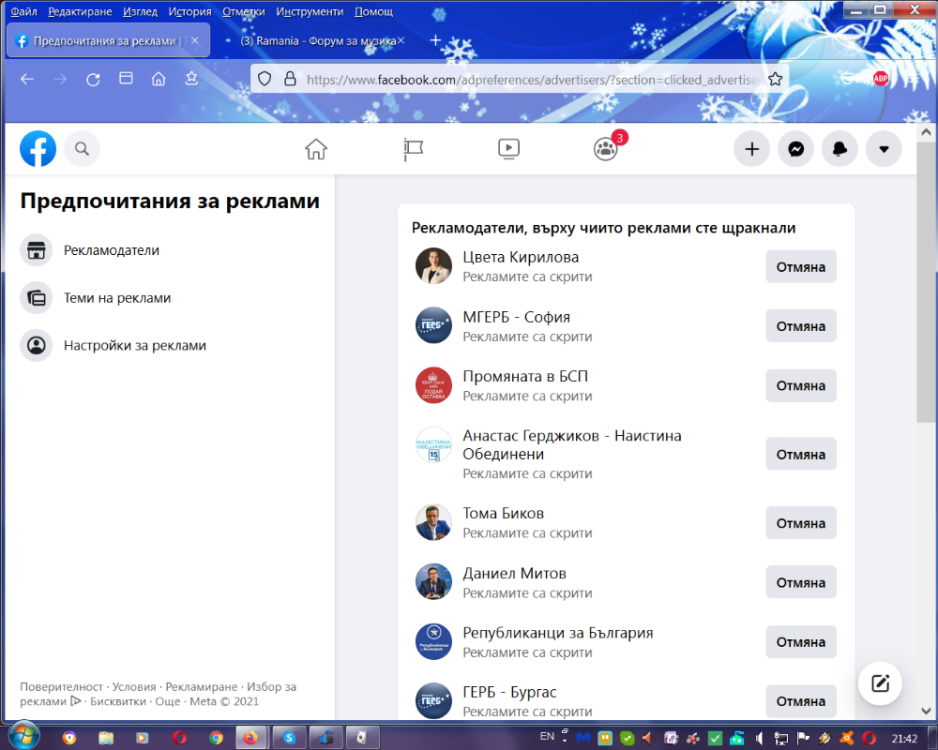Click Отмяна for МГЕРБ - София

[x=800, y=326]
